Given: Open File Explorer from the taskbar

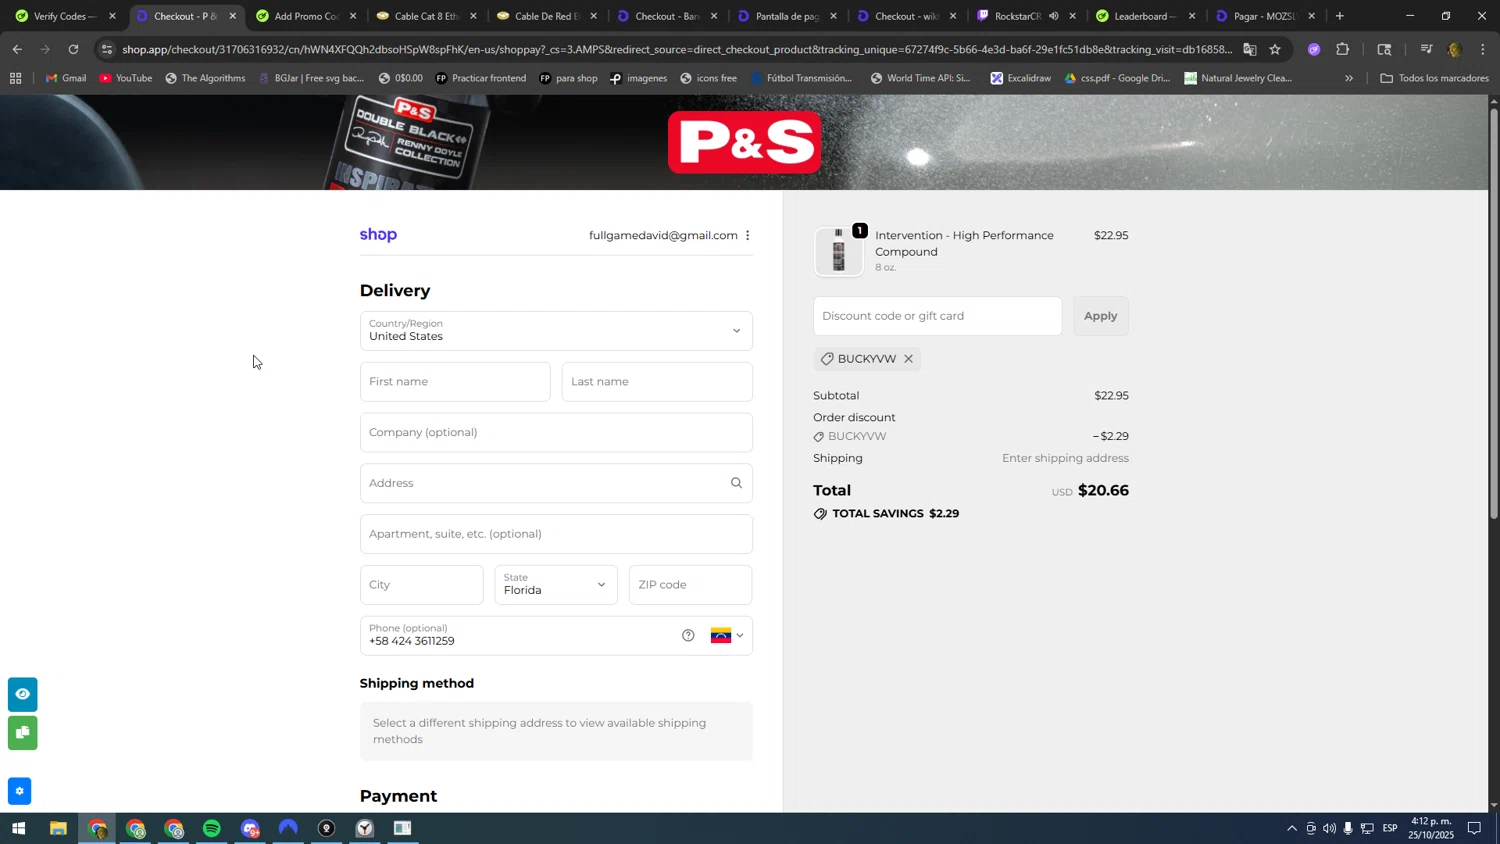Looking at the screenshot, I should click(x=58, y=829).
